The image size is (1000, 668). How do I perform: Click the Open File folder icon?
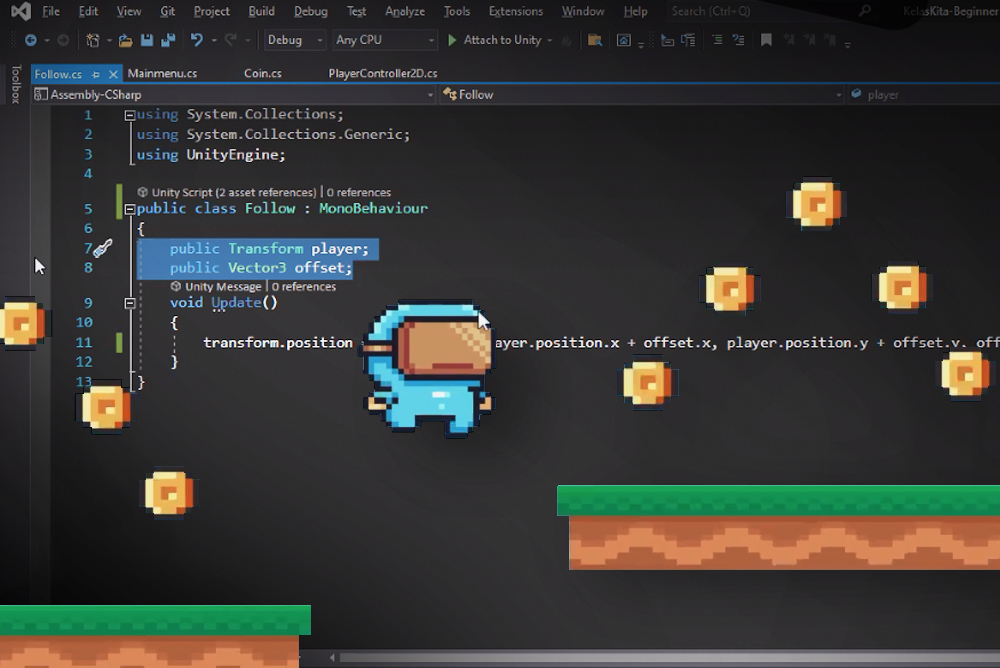[x=126, y=40]
